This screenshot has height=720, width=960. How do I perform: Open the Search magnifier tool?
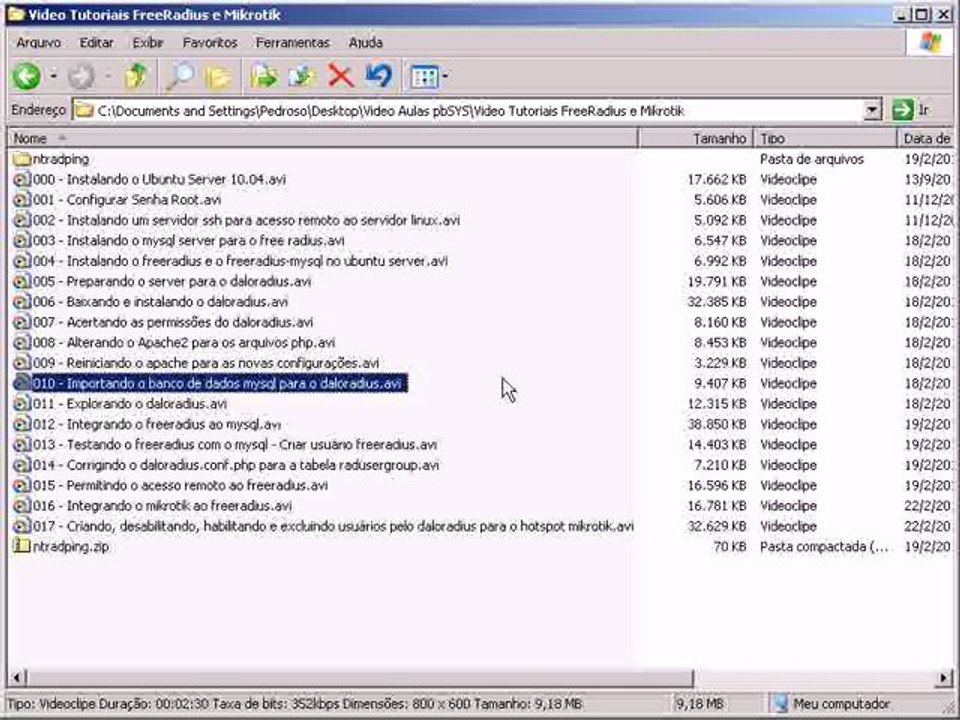point(179,77)
